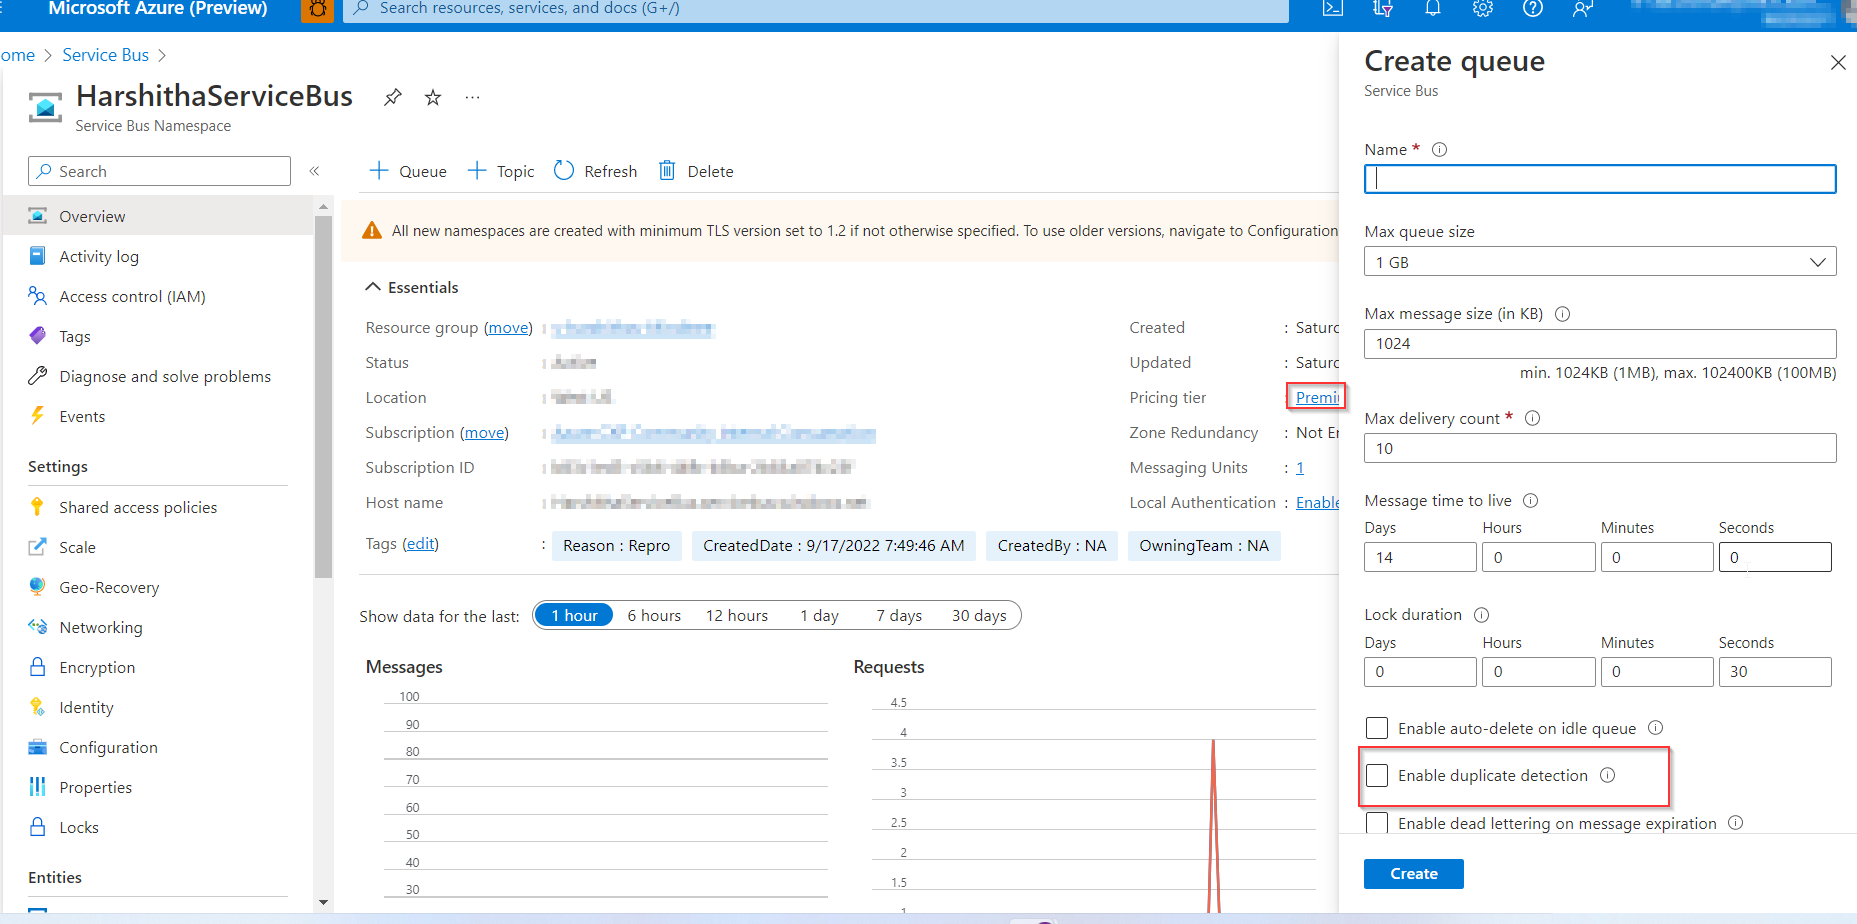Image resolution: width=1857 pixels, height=924 pixels.
Task: Open Configuration settings
Action: tap(158, 747)
